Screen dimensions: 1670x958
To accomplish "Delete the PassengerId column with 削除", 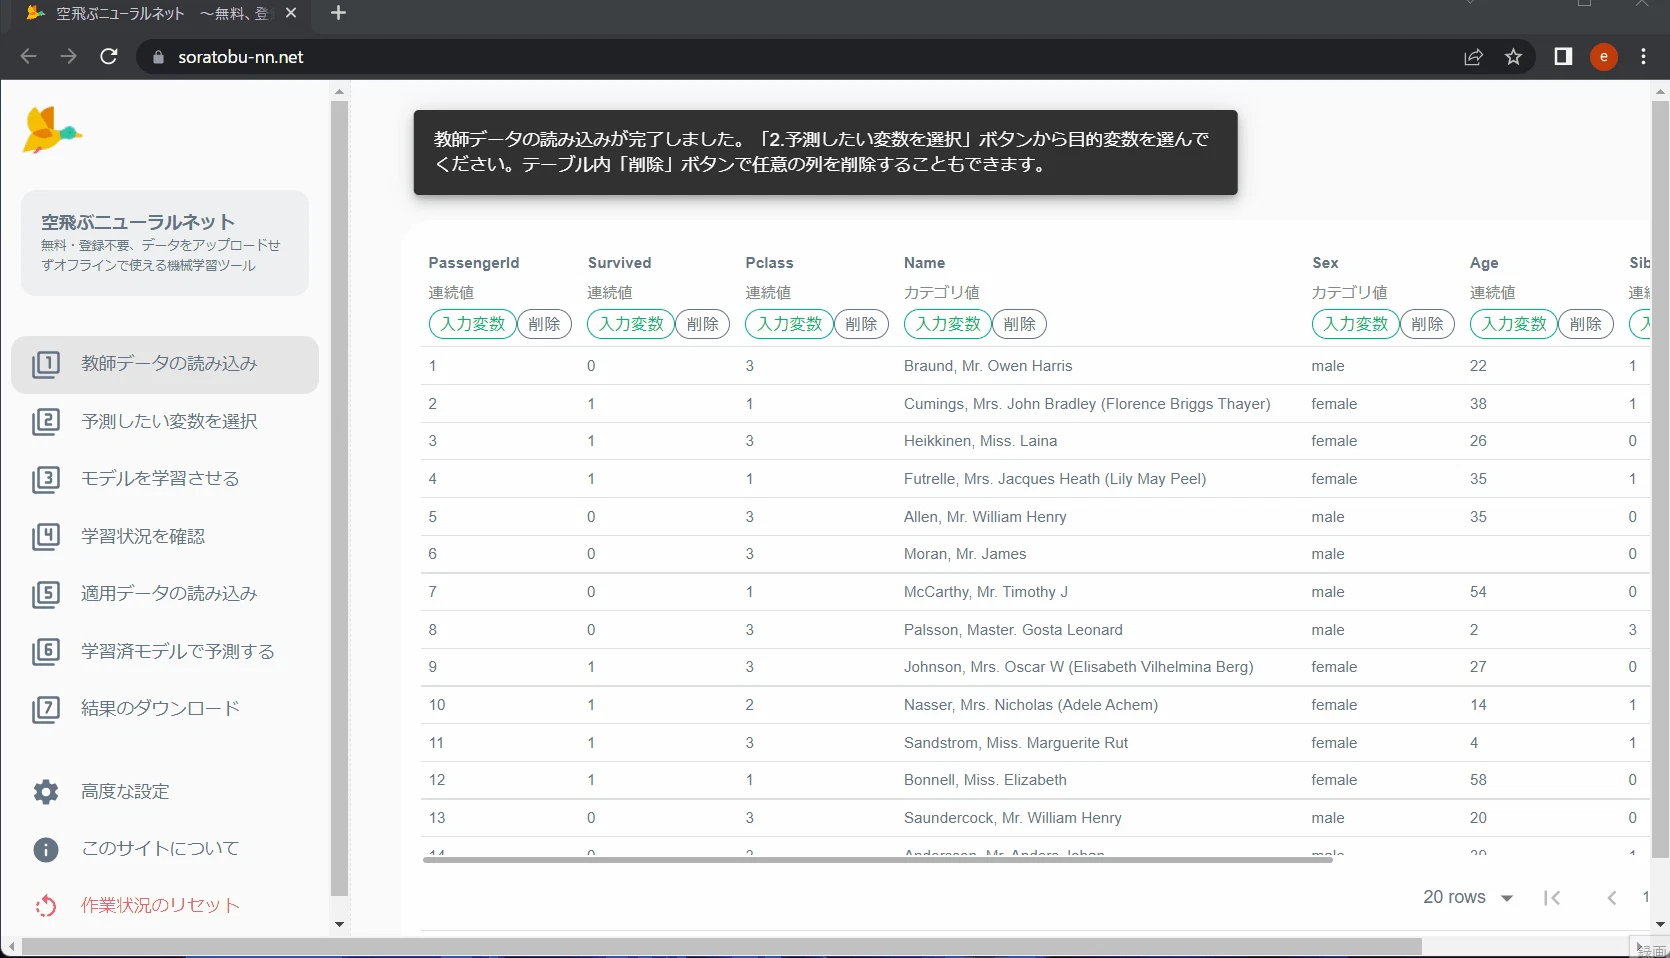I will pos(544,324).
